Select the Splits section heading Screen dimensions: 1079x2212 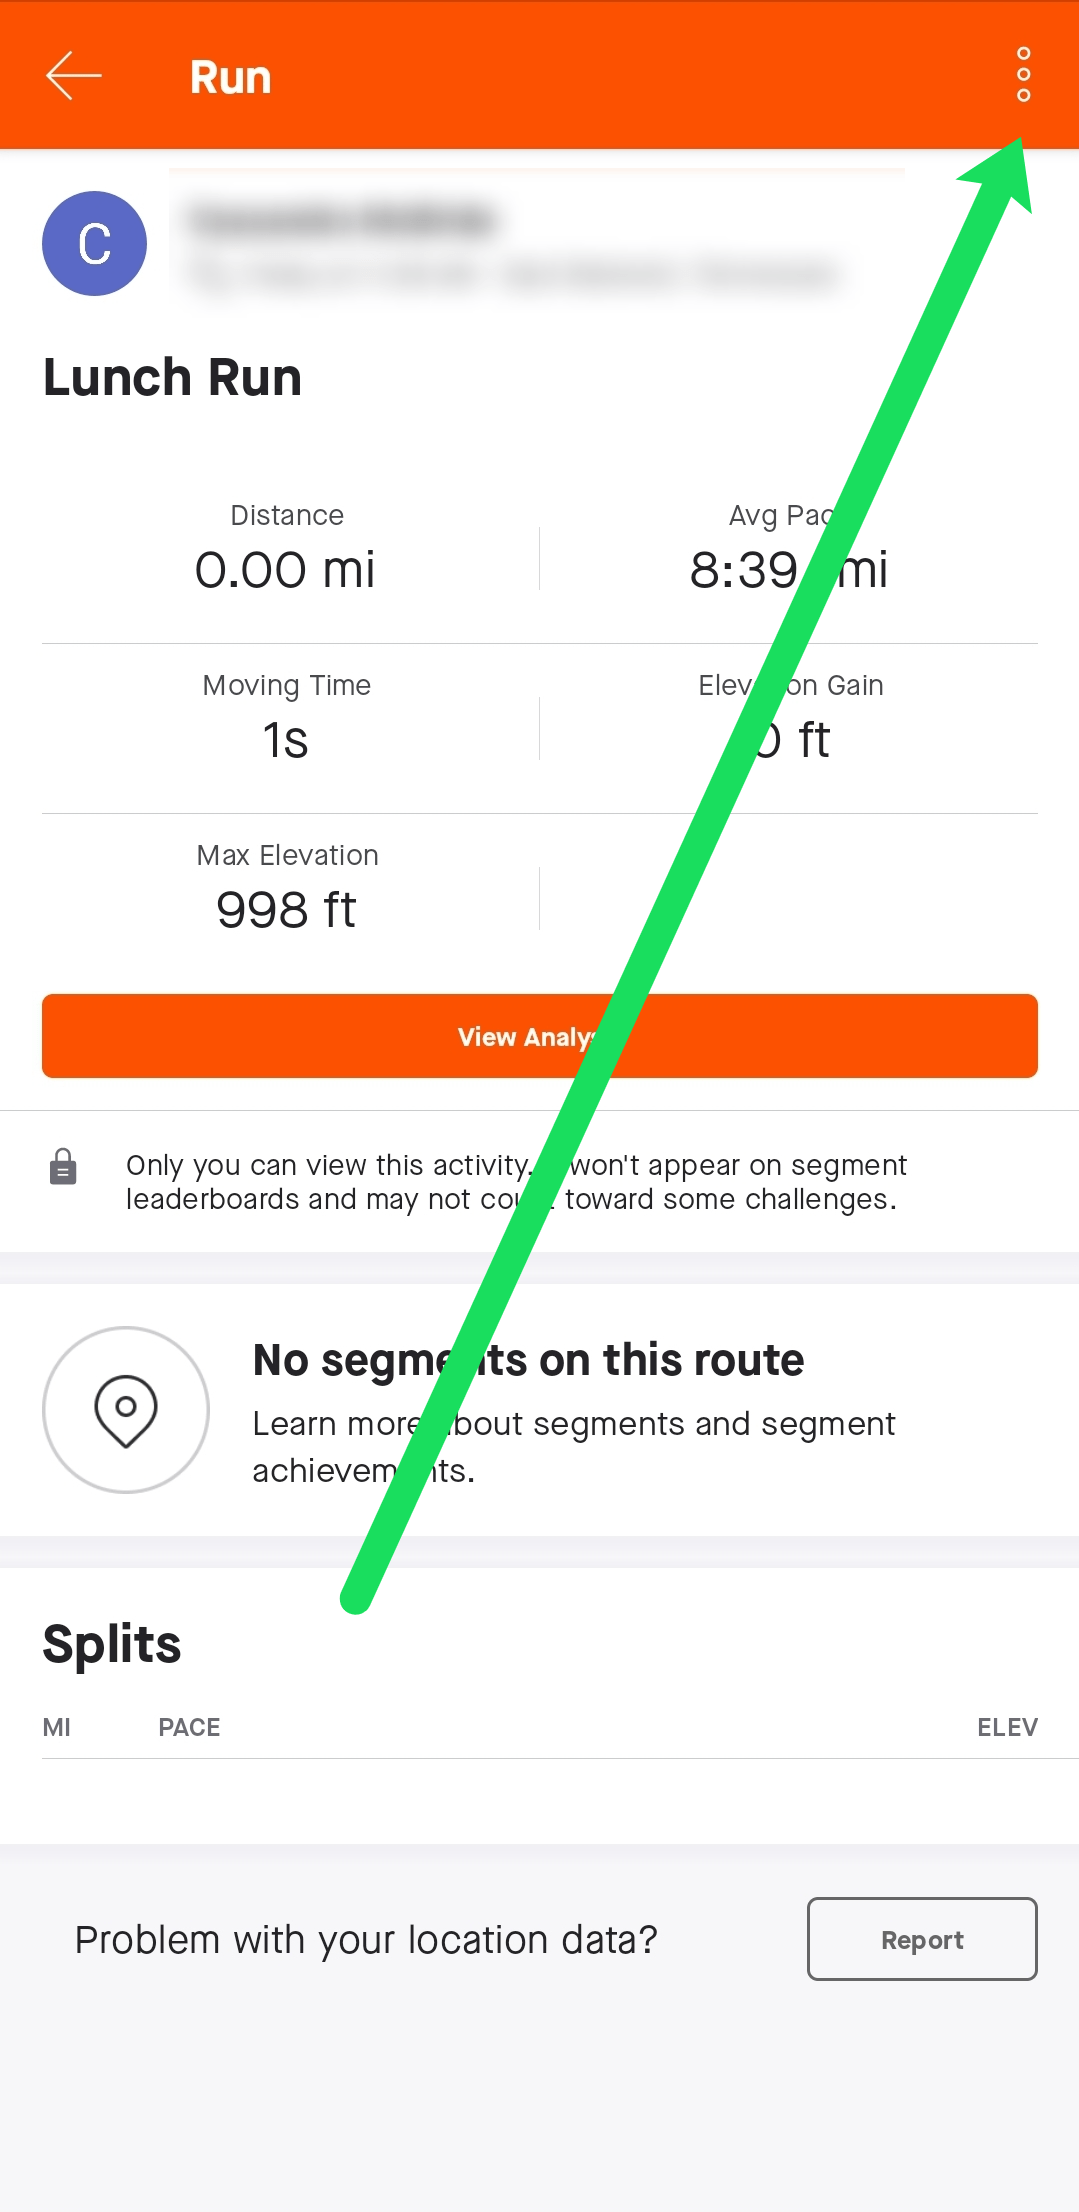pos(111,1643)
